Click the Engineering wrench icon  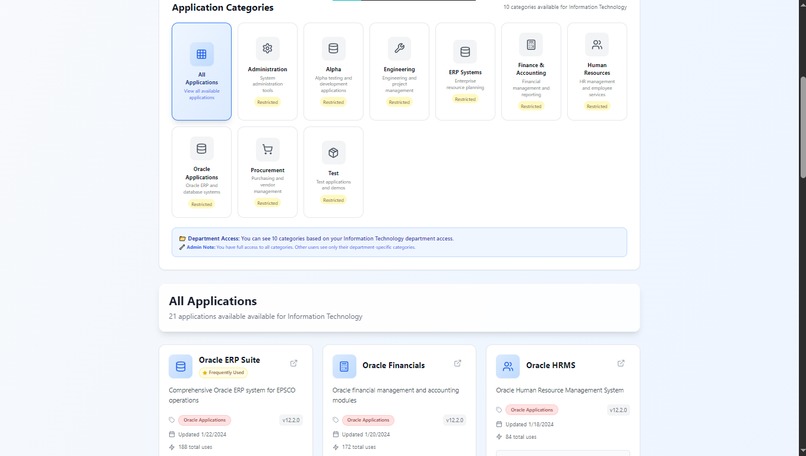click(399, 48)
